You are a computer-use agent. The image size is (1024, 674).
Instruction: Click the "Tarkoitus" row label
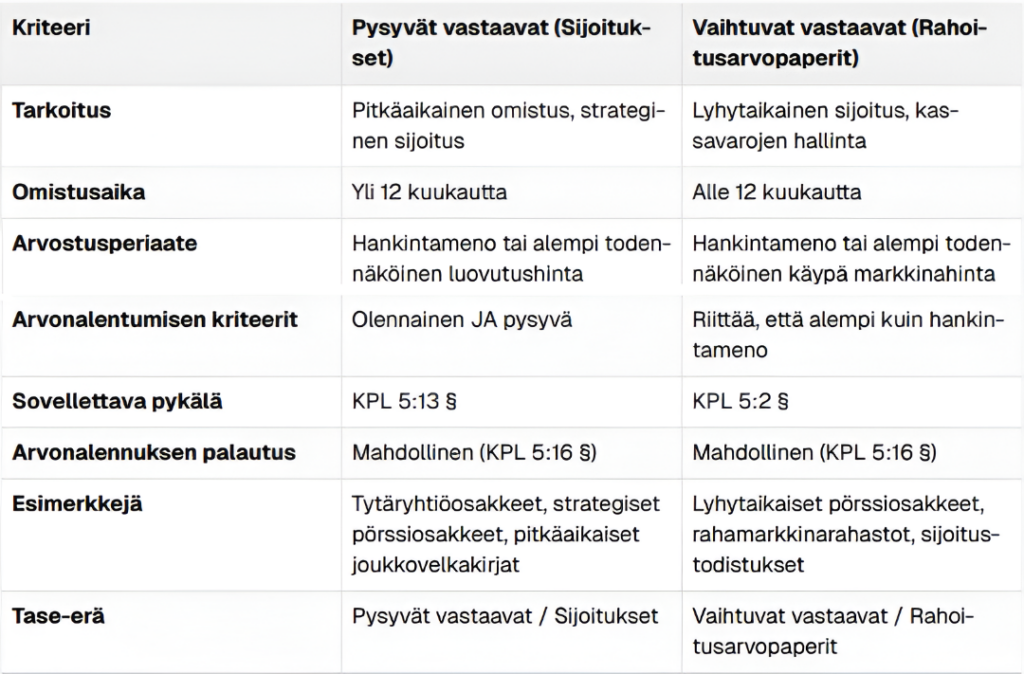pyautogui.click(x=61, y=110)
